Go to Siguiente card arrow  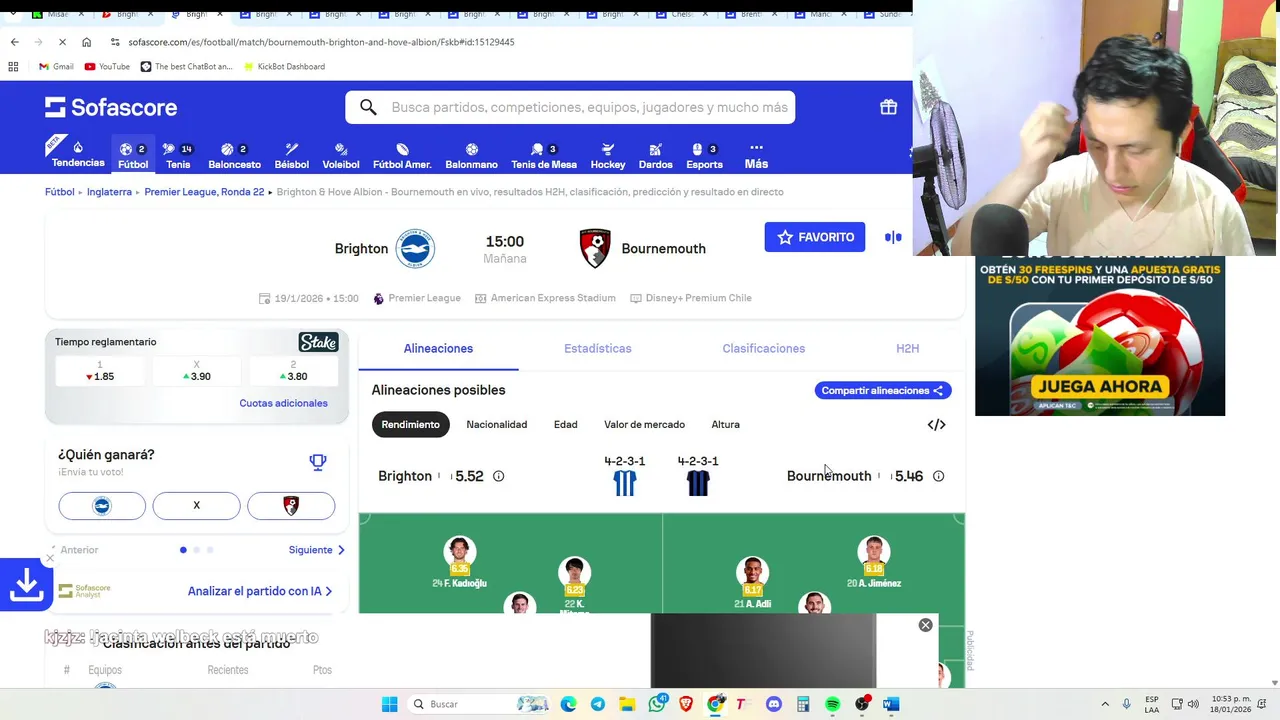point(316,550)
